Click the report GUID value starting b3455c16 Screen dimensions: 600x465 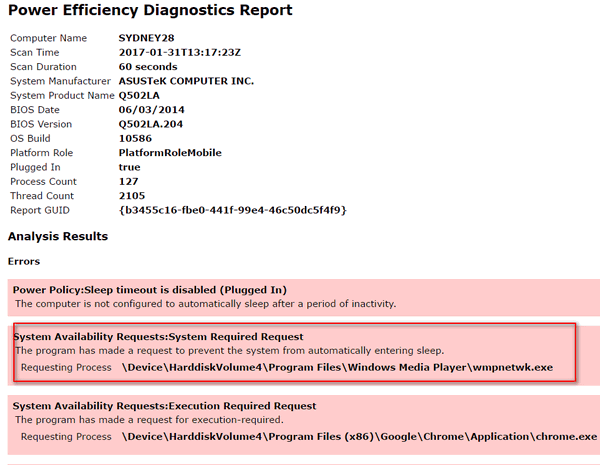click(233, 210)
